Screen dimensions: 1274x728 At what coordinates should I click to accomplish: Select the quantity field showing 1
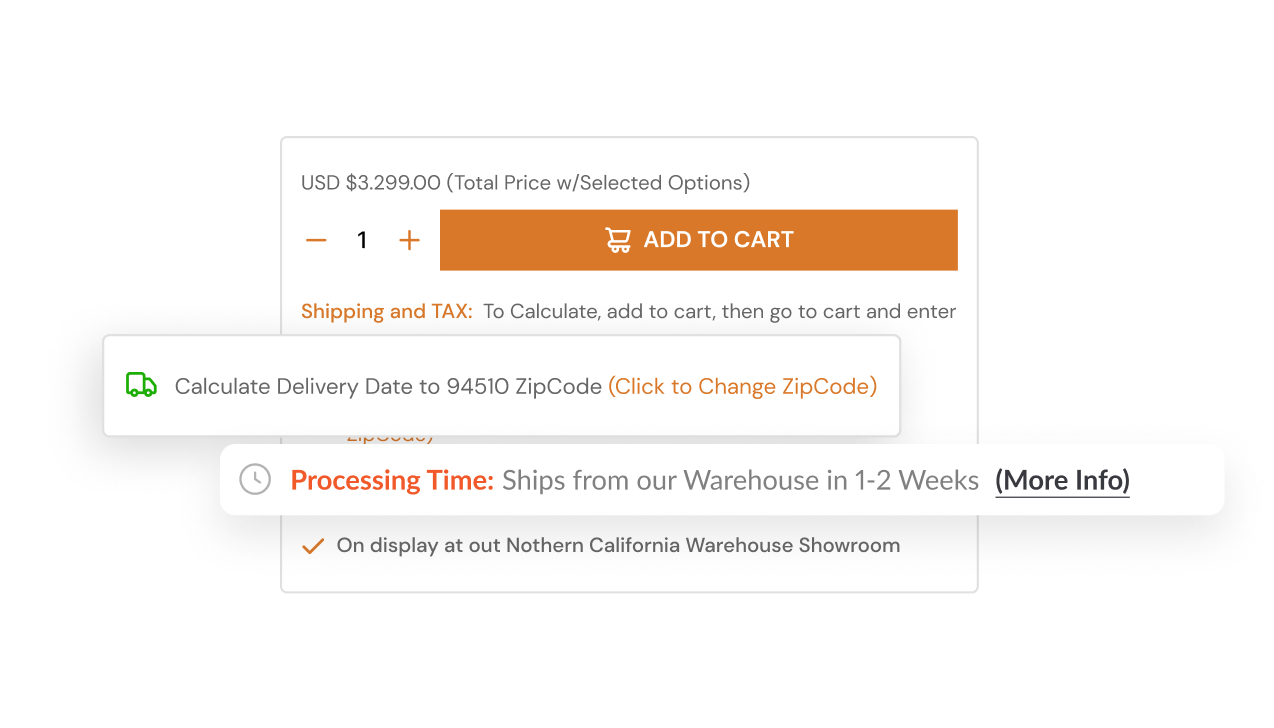362,240
